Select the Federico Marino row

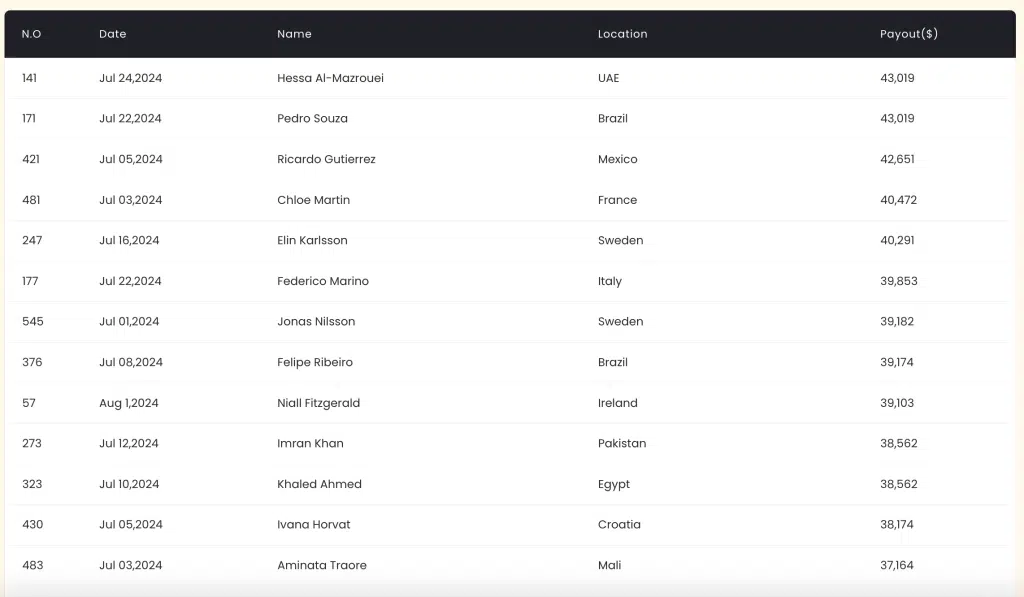pos(323,281)
